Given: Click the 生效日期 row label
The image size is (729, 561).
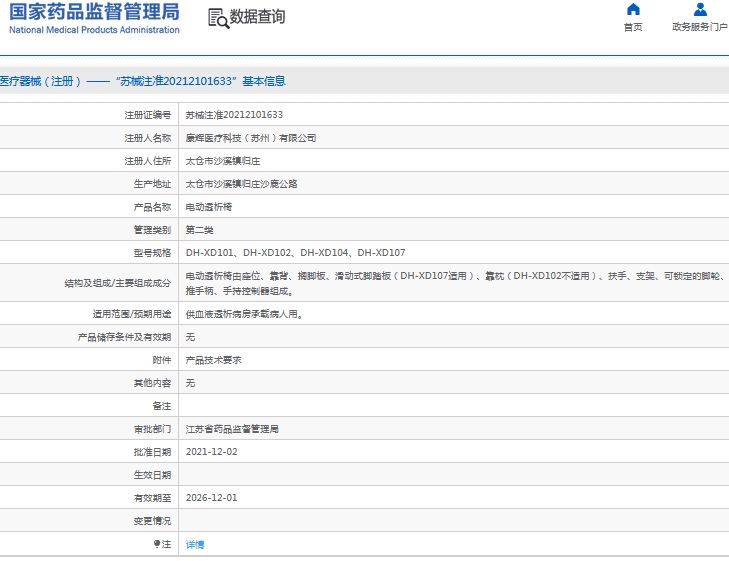Looking at the screenshot, I should tap(152, 475).
